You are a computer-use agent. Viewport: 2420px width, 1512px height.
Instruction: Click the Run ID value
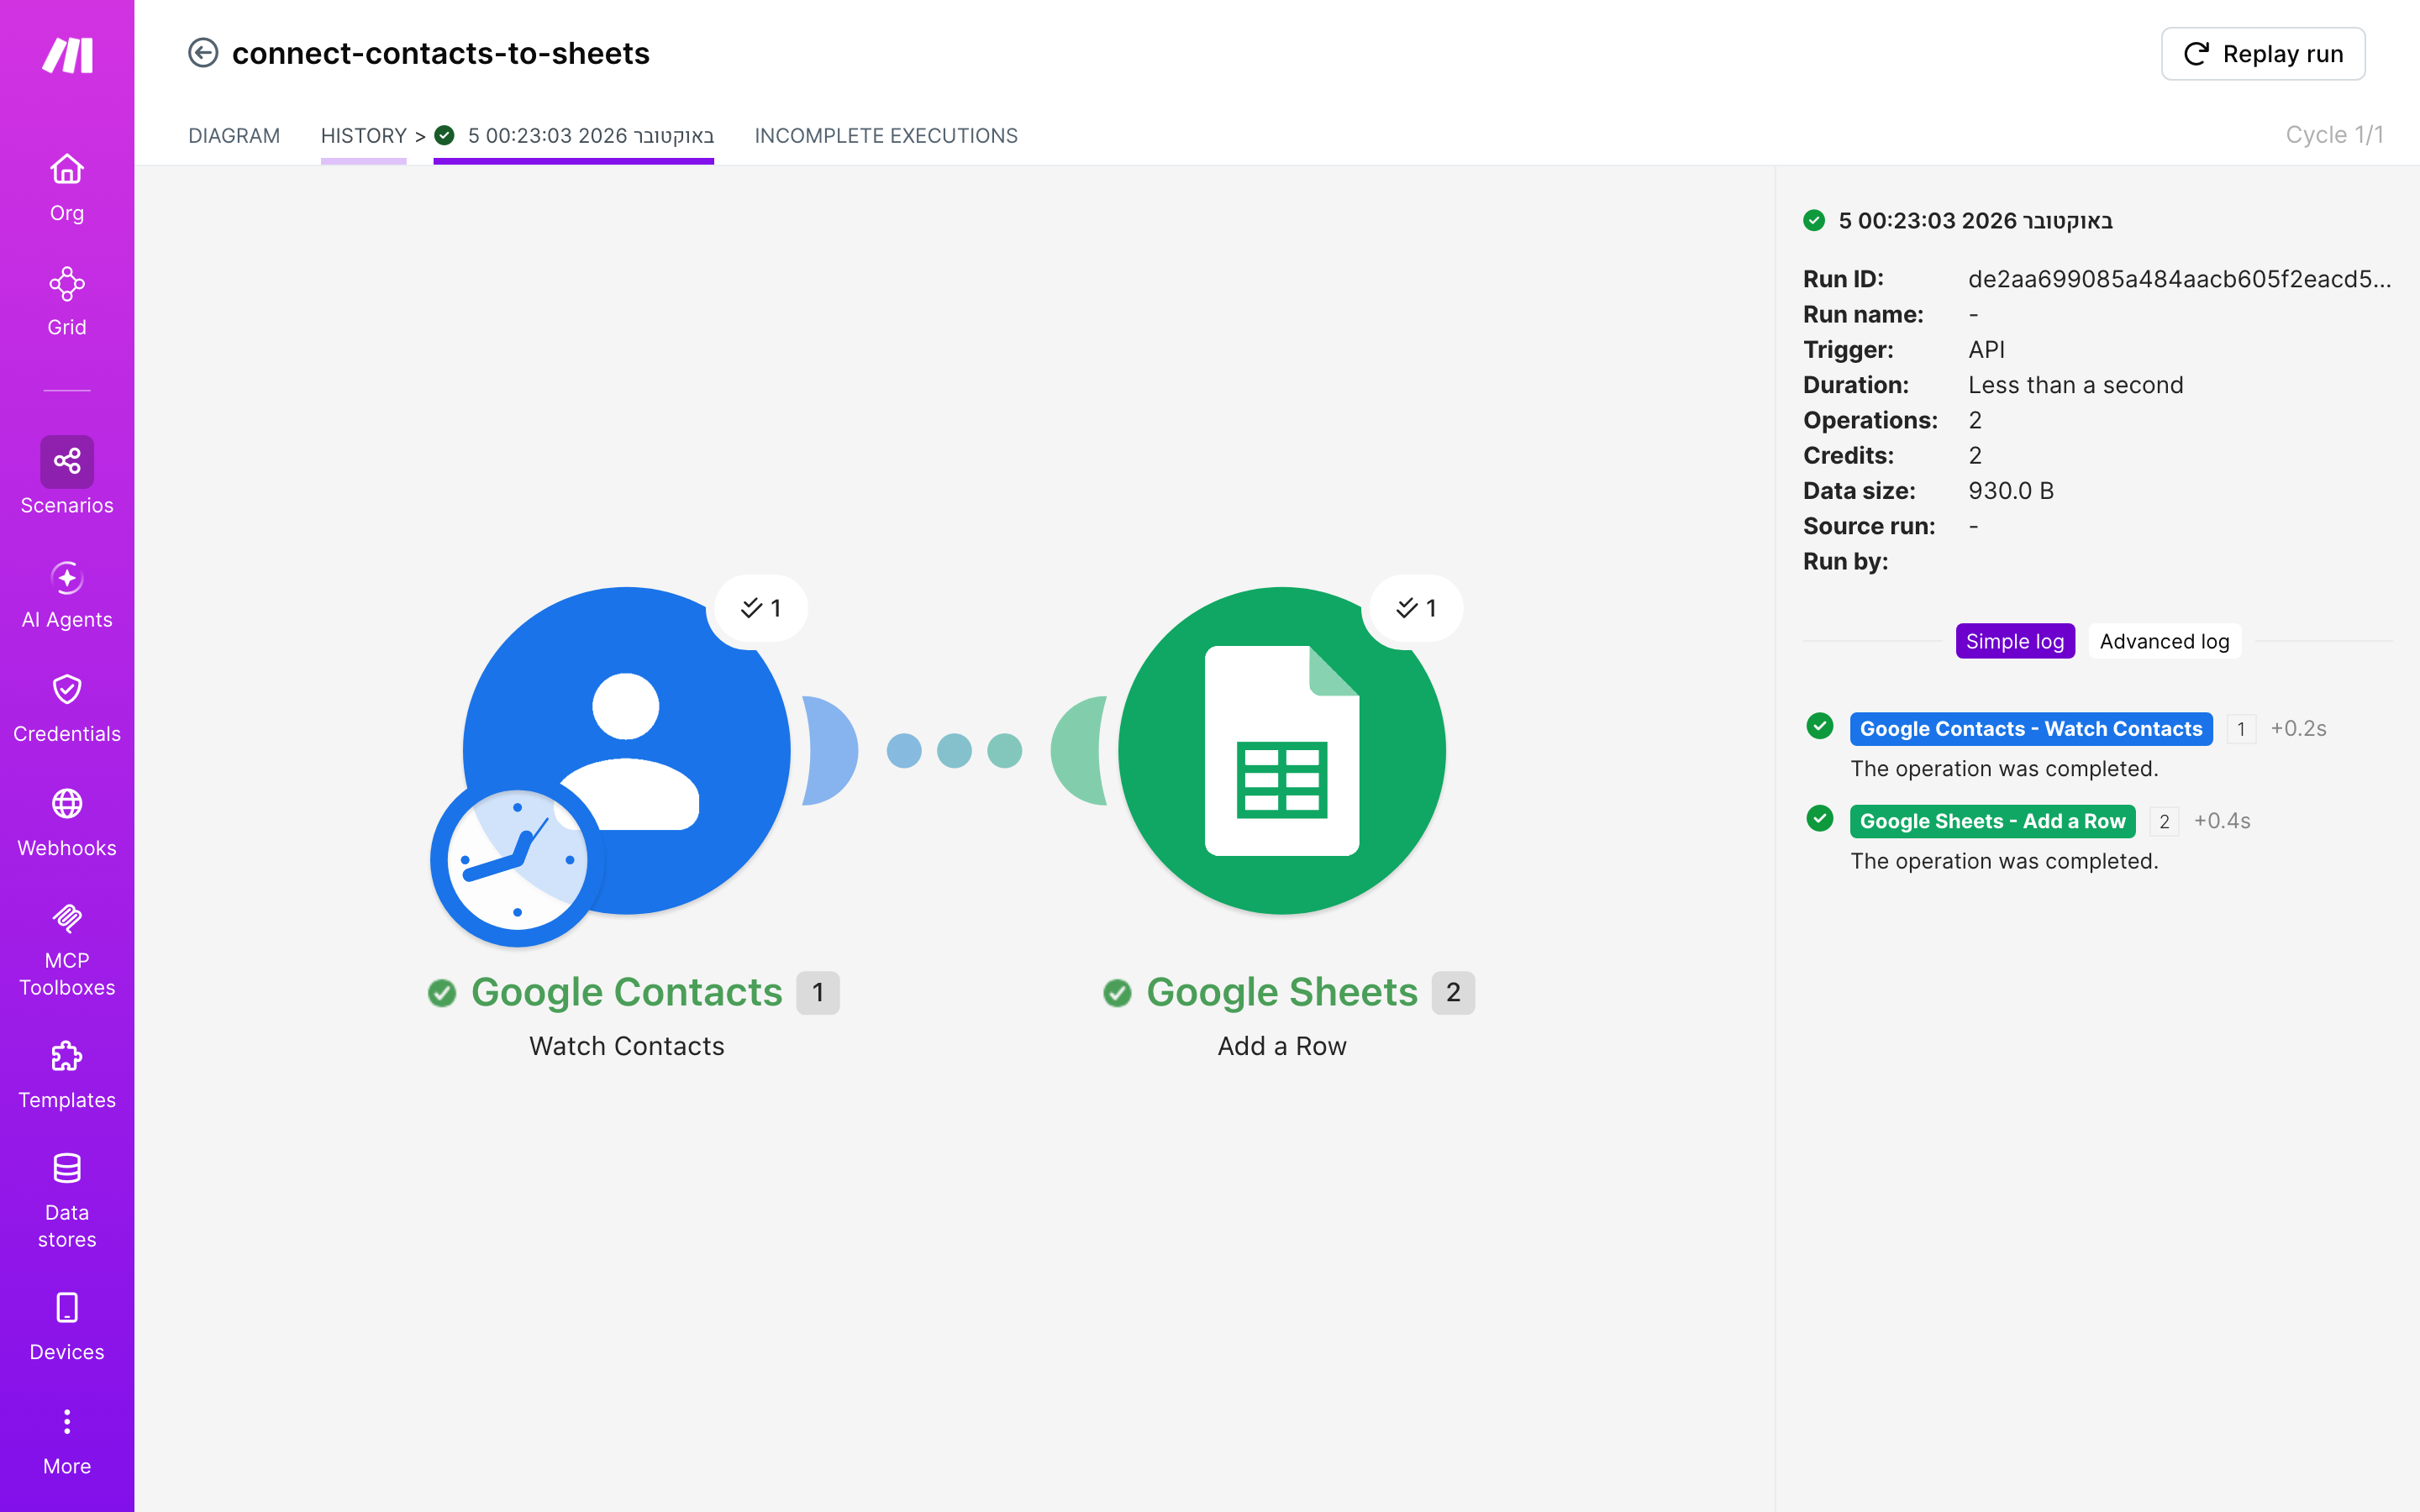(x=2179, y=279)
